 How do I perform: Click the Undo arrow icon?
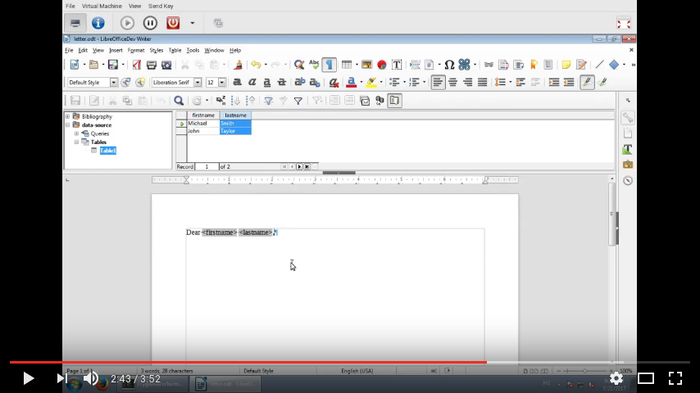[255, 65]
